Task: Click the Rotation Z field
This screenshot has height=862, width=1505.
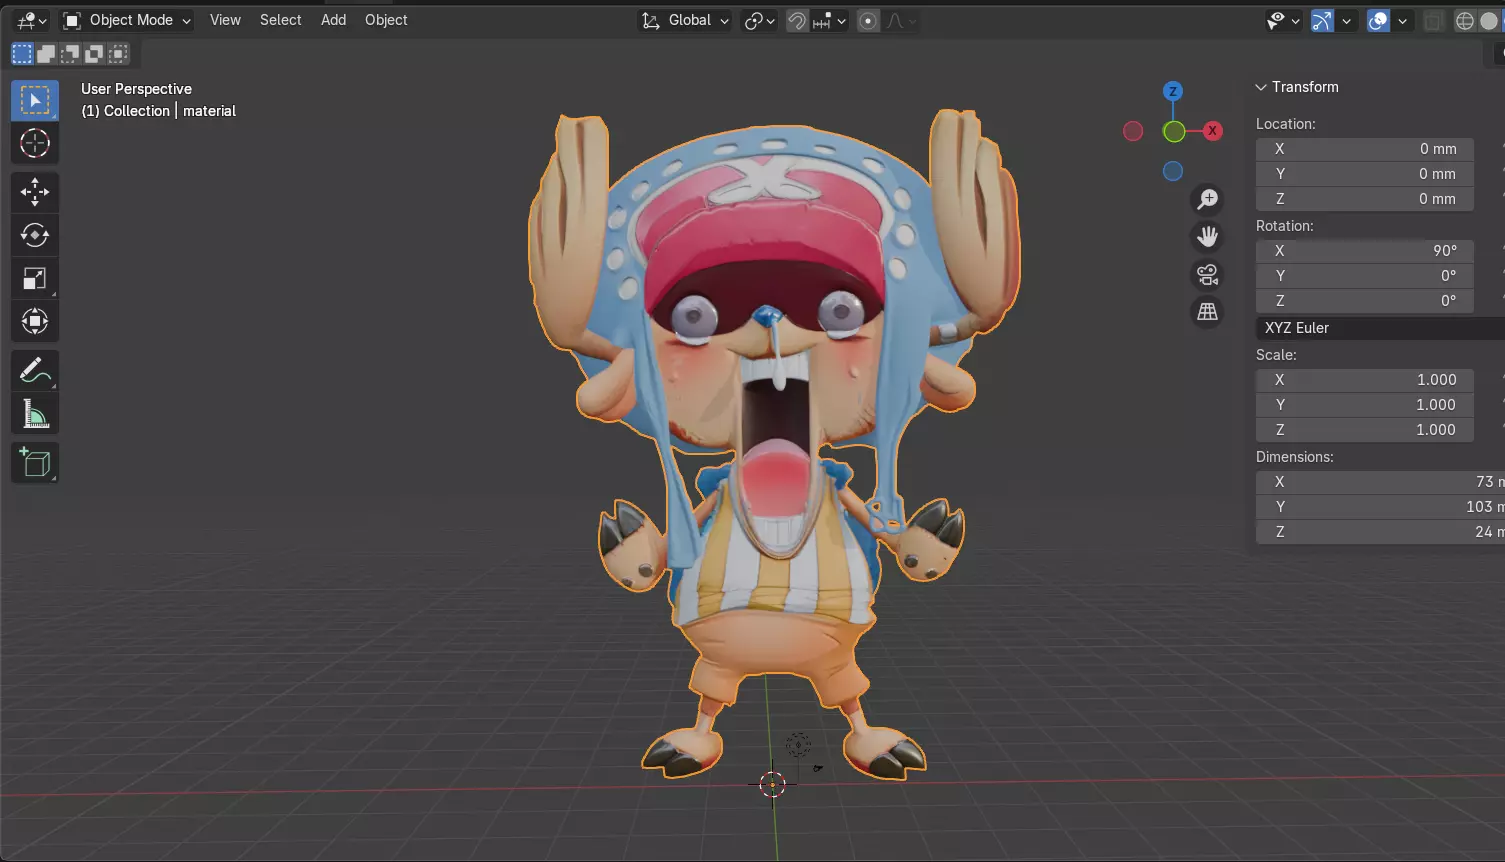Action: 1365,301
